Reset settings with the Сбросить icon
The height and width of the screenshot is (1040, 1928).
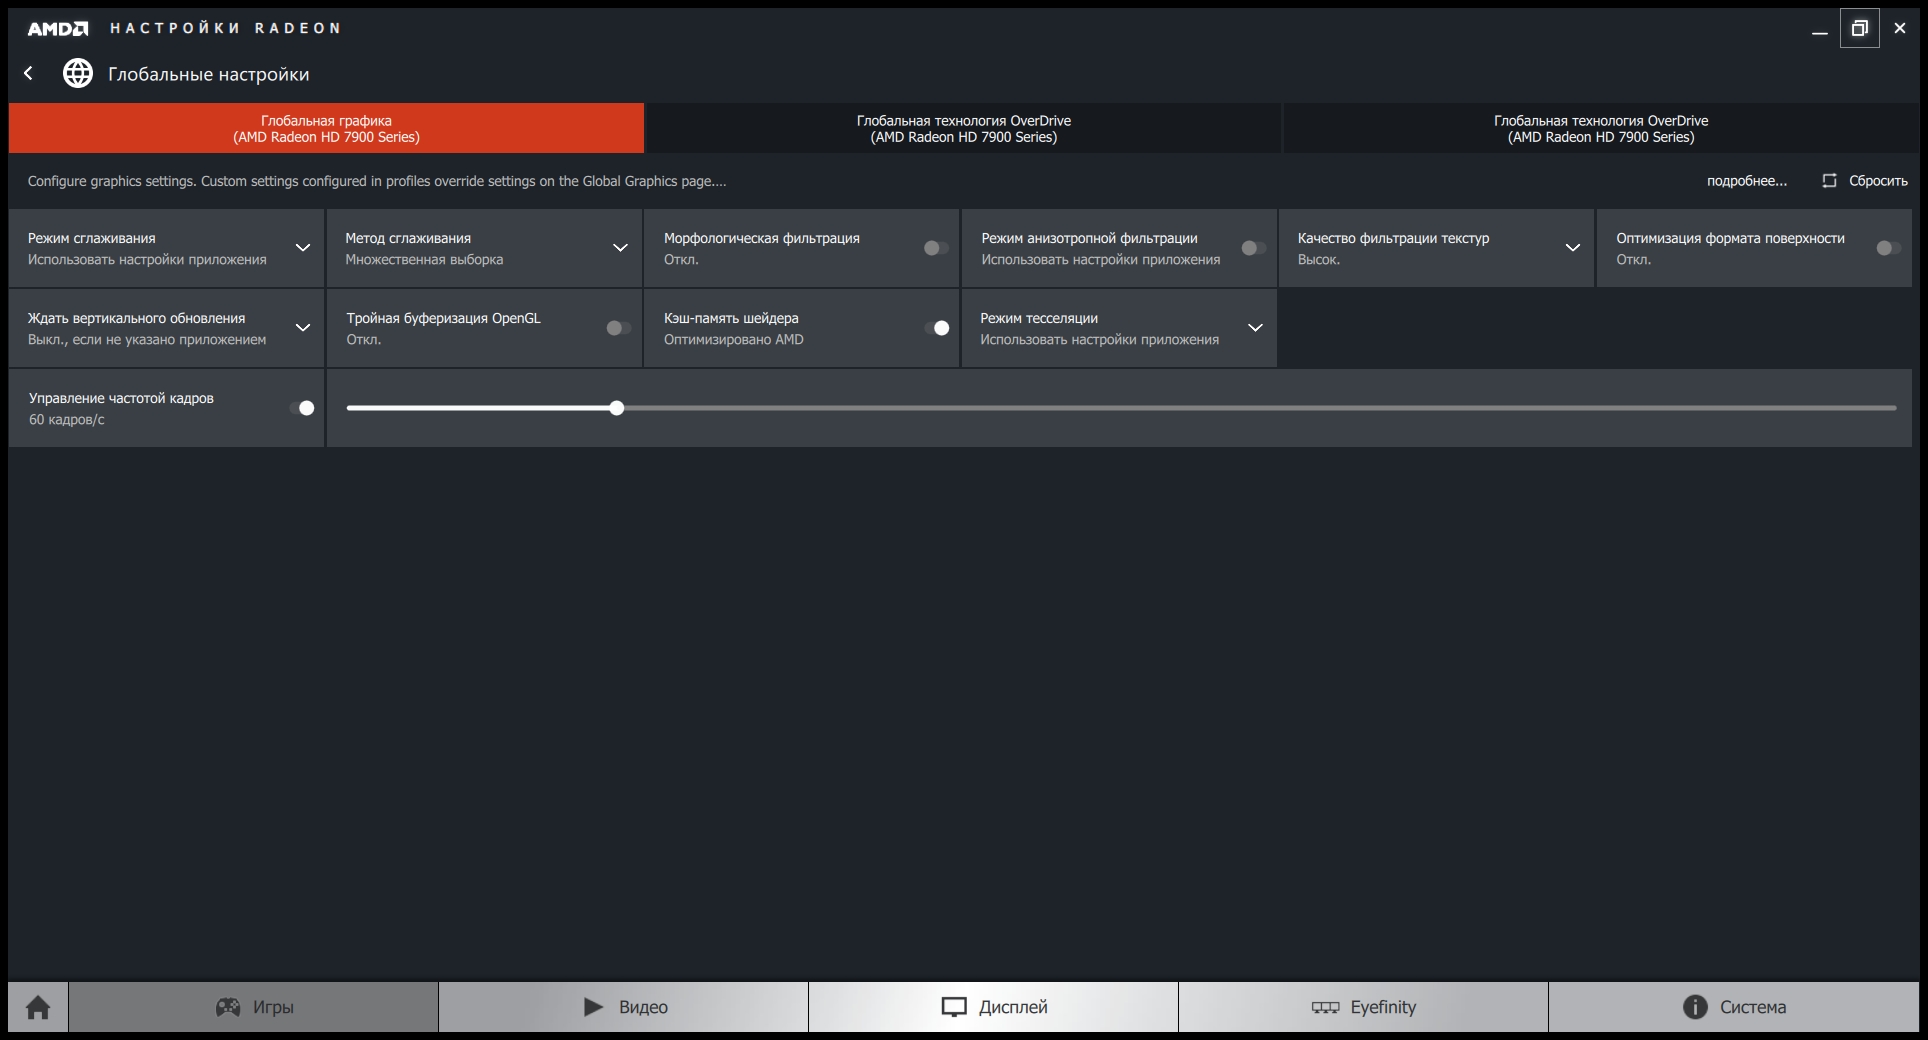pyautogui.click(x=1829, y=181)
